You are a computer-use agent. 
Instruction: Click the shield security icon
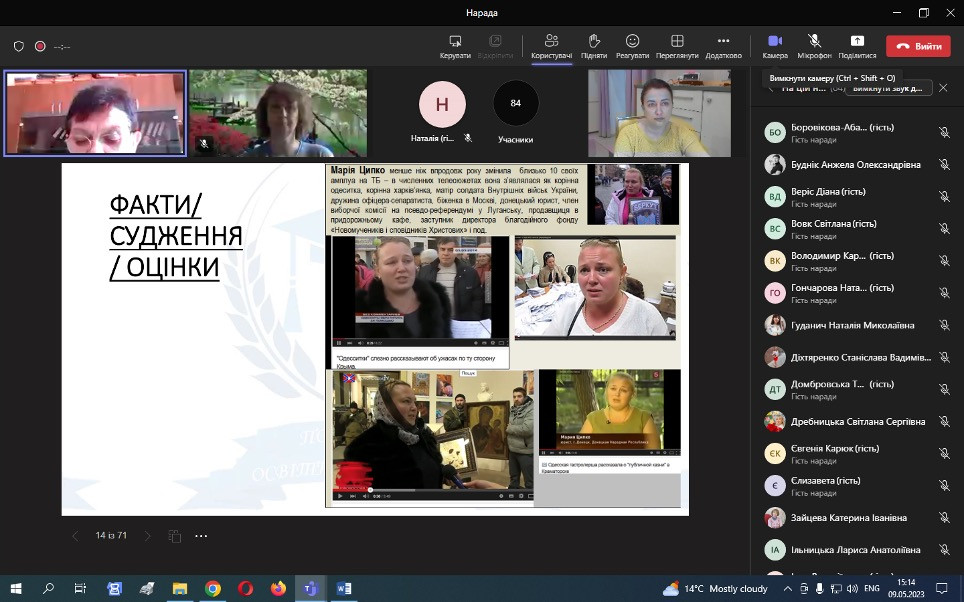(x=19, y=46)
